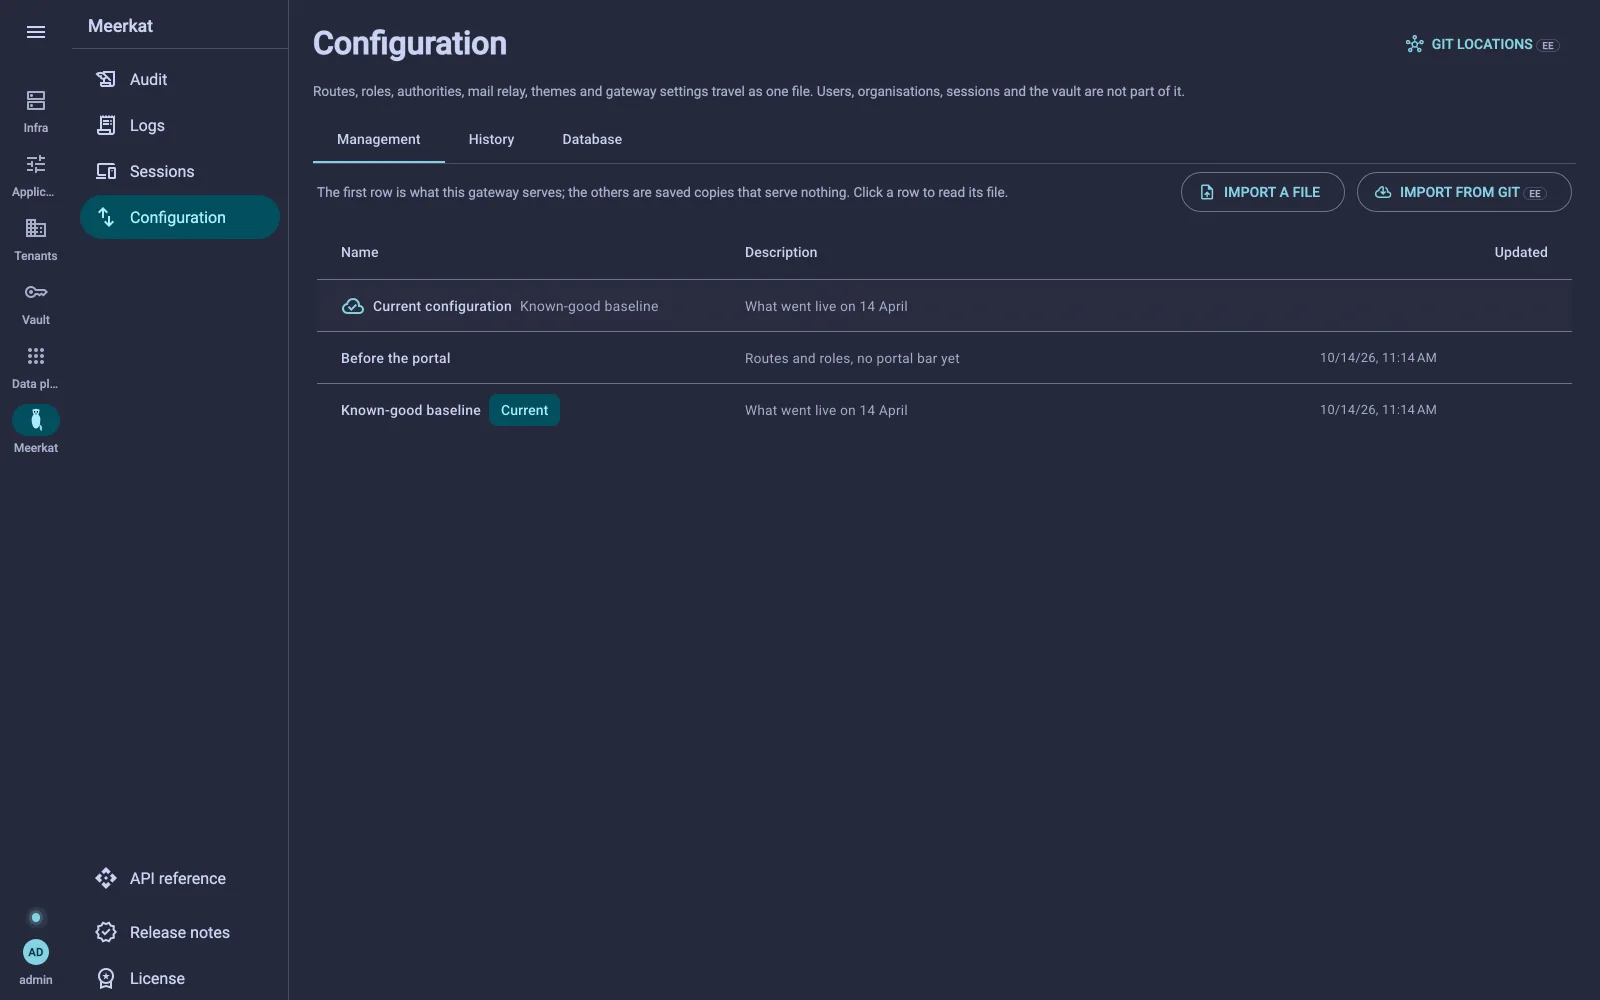Select the Meerkat icon in rail
The image size is (1600, 1000).
36,420
